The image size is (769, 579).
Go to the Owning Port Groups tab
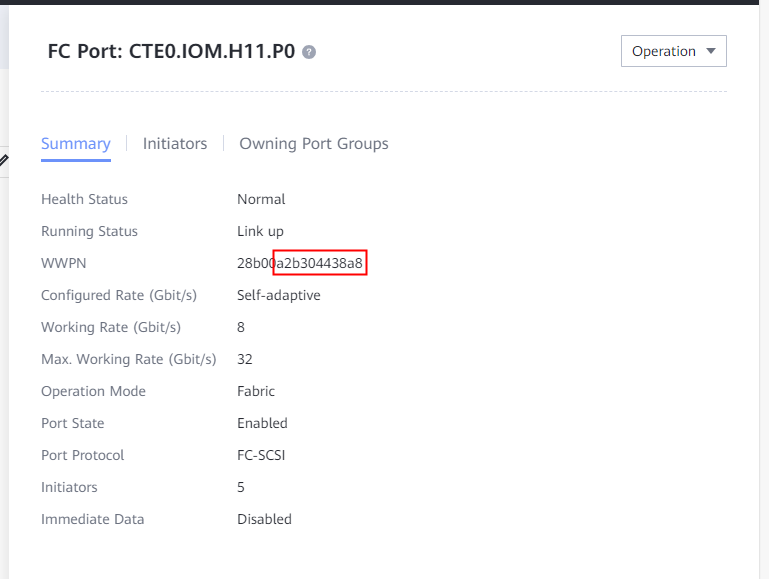pos(313,143)
